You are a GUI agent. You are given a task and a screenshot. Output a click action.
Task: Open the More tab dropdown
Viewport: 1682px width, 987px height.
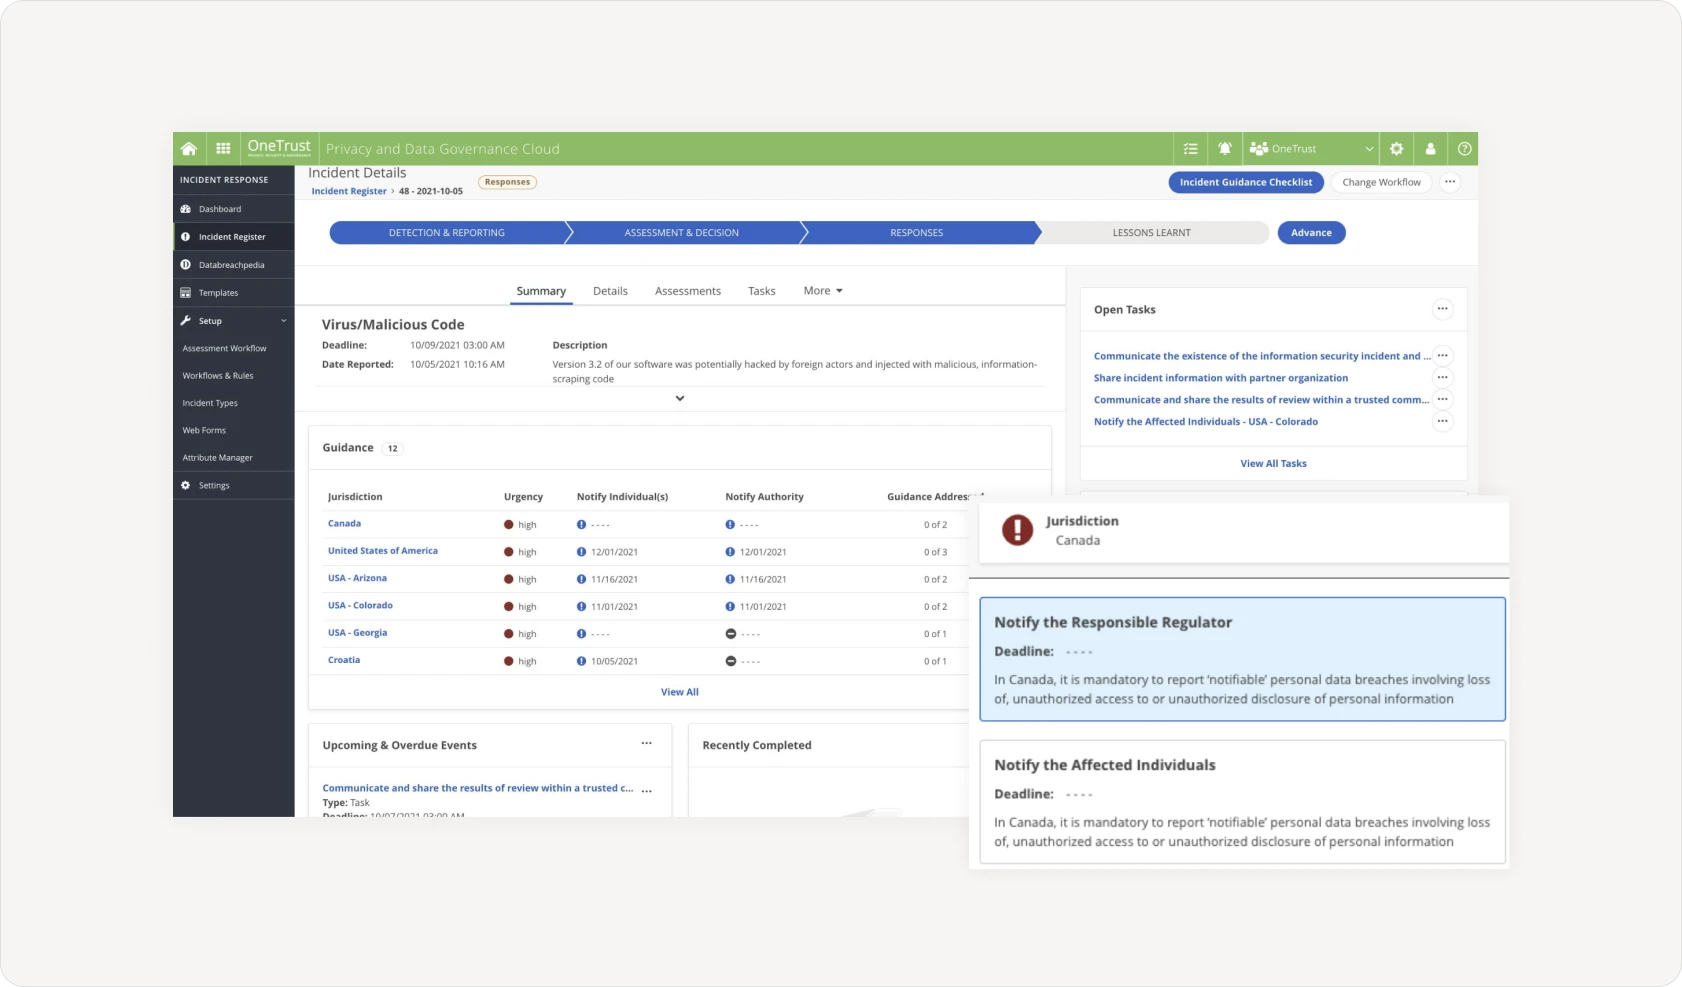tap(823, 291)
